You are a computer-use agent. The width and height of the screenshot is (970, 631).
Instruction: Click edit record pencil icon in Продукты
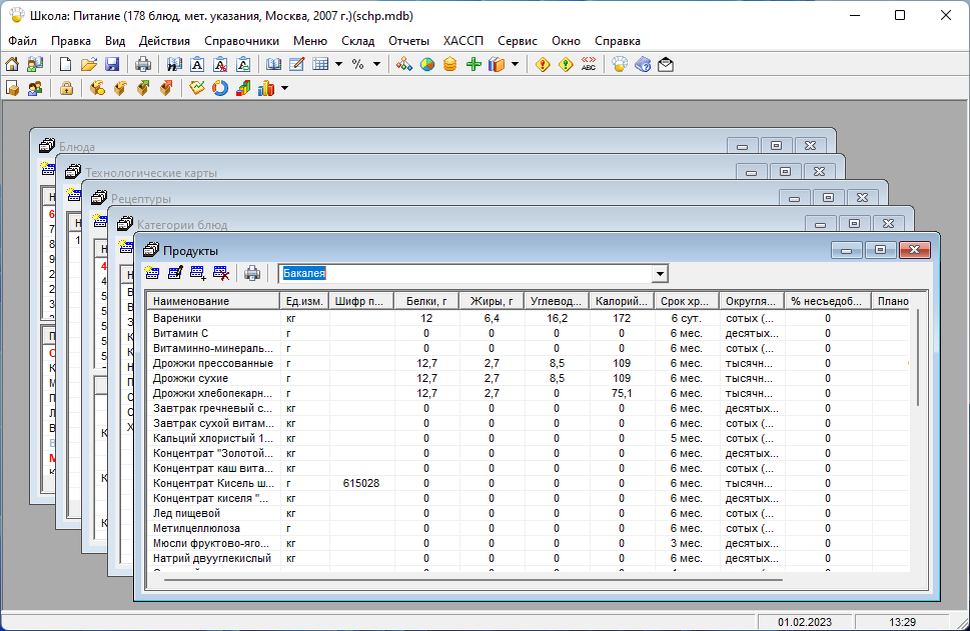[175, 273]
